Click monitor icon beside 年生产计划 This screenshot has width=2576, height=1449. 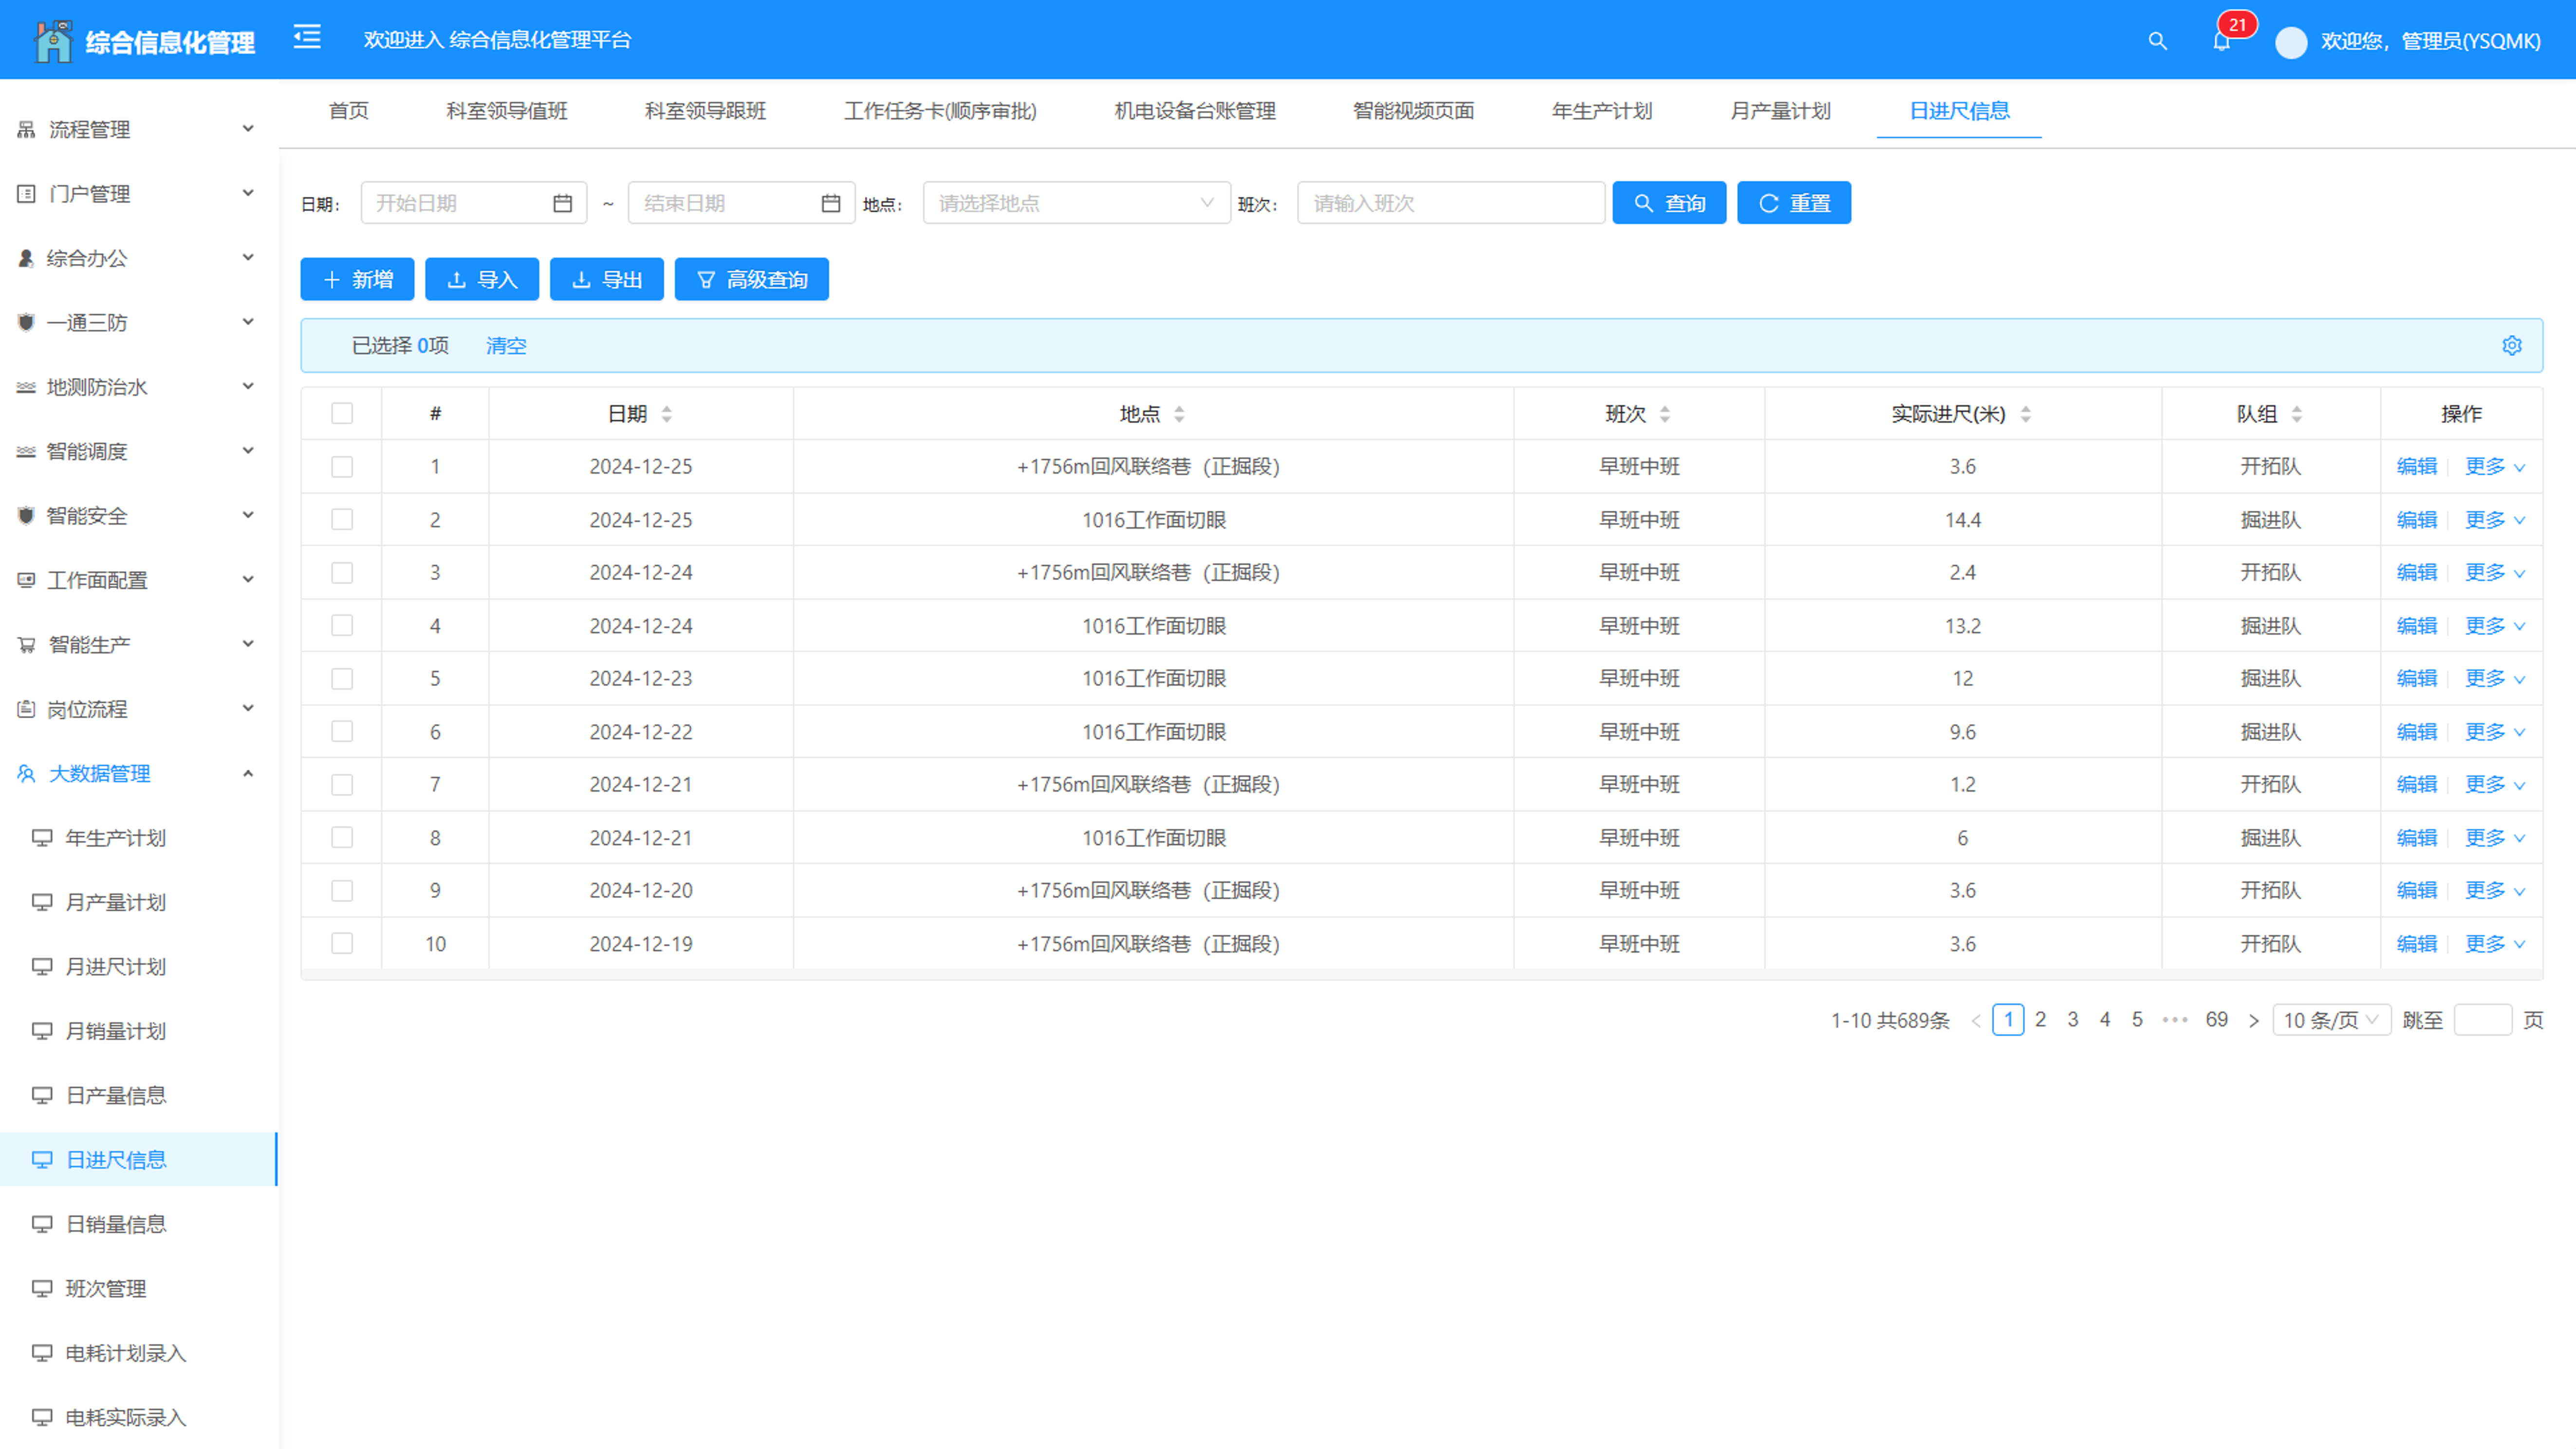point(42,838)
